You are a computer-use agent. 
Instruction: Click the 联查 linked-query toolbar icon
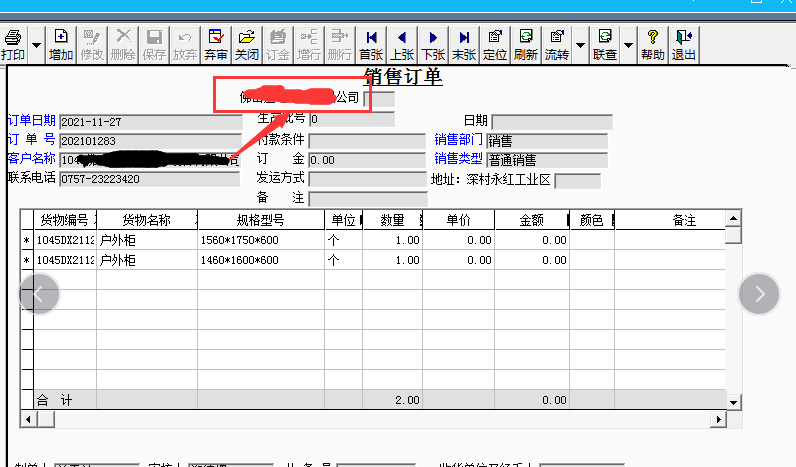[605, 45]
